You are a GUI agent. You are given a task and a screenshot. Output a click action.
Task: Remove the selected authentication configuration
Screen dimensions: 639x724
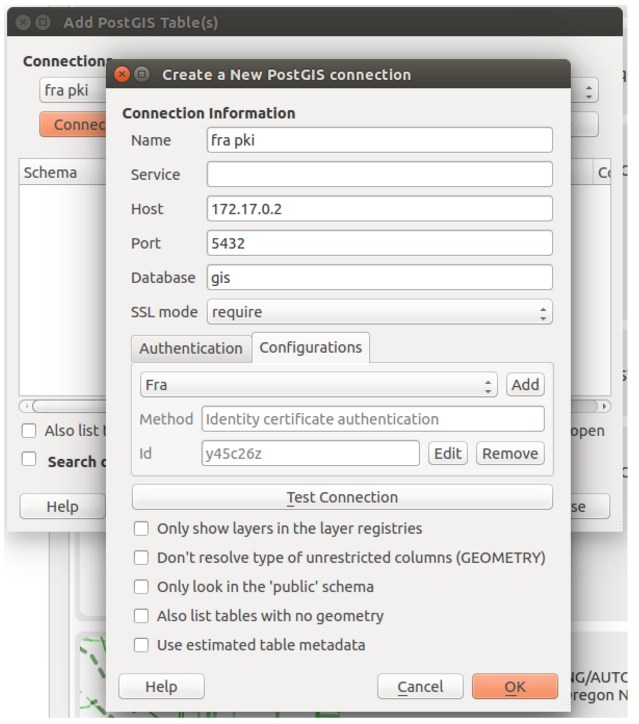pos(510,453)
